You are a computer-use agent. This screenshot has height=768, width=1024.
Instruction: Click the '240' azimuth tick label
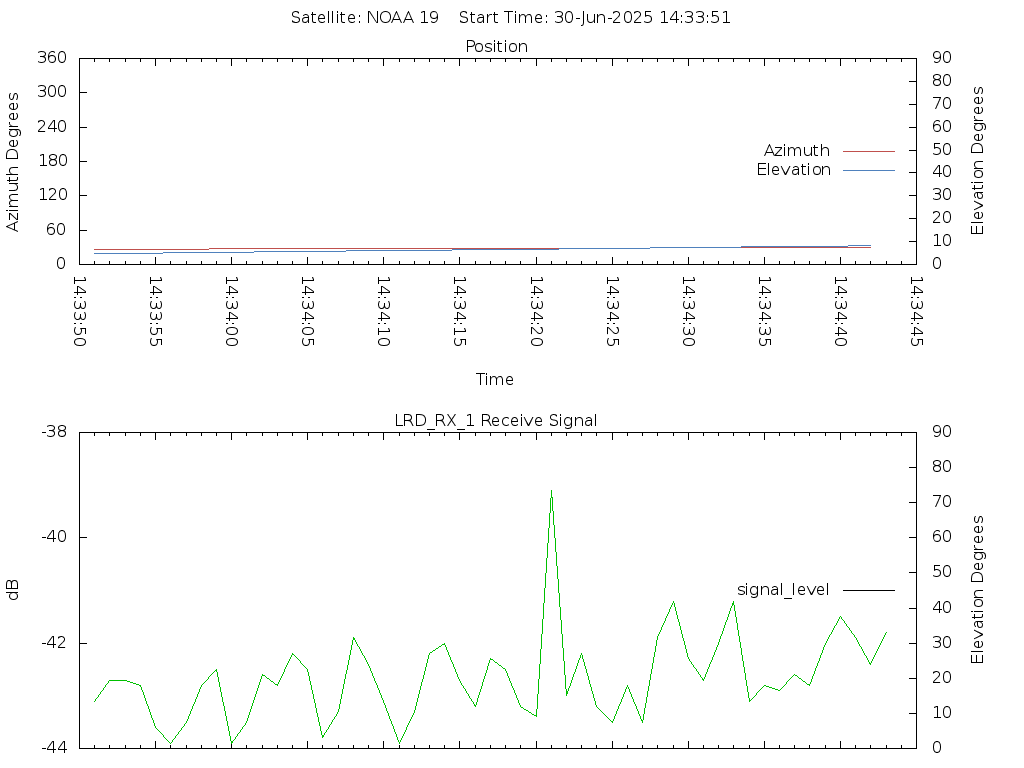coord(52,126)
